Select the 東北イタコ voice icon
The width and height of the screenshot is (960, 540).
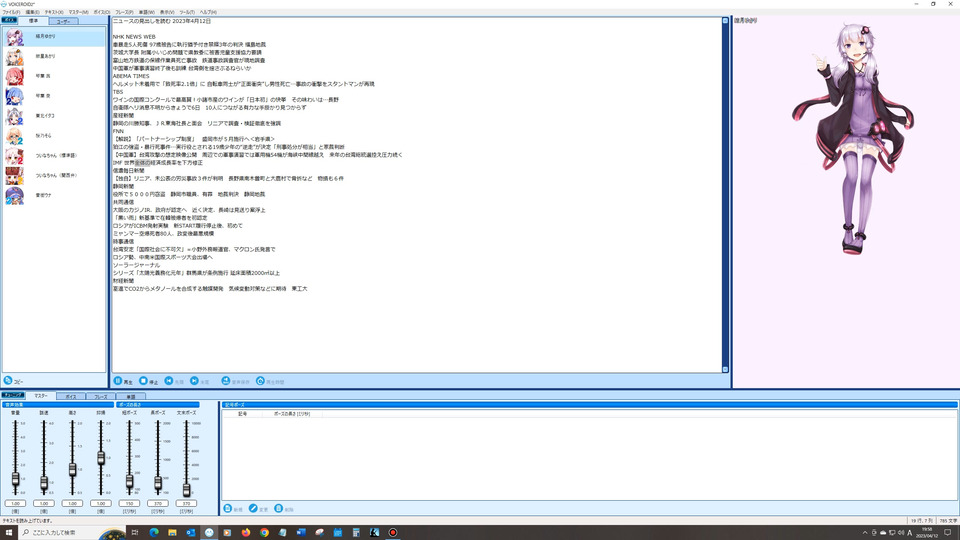point(15,116)
